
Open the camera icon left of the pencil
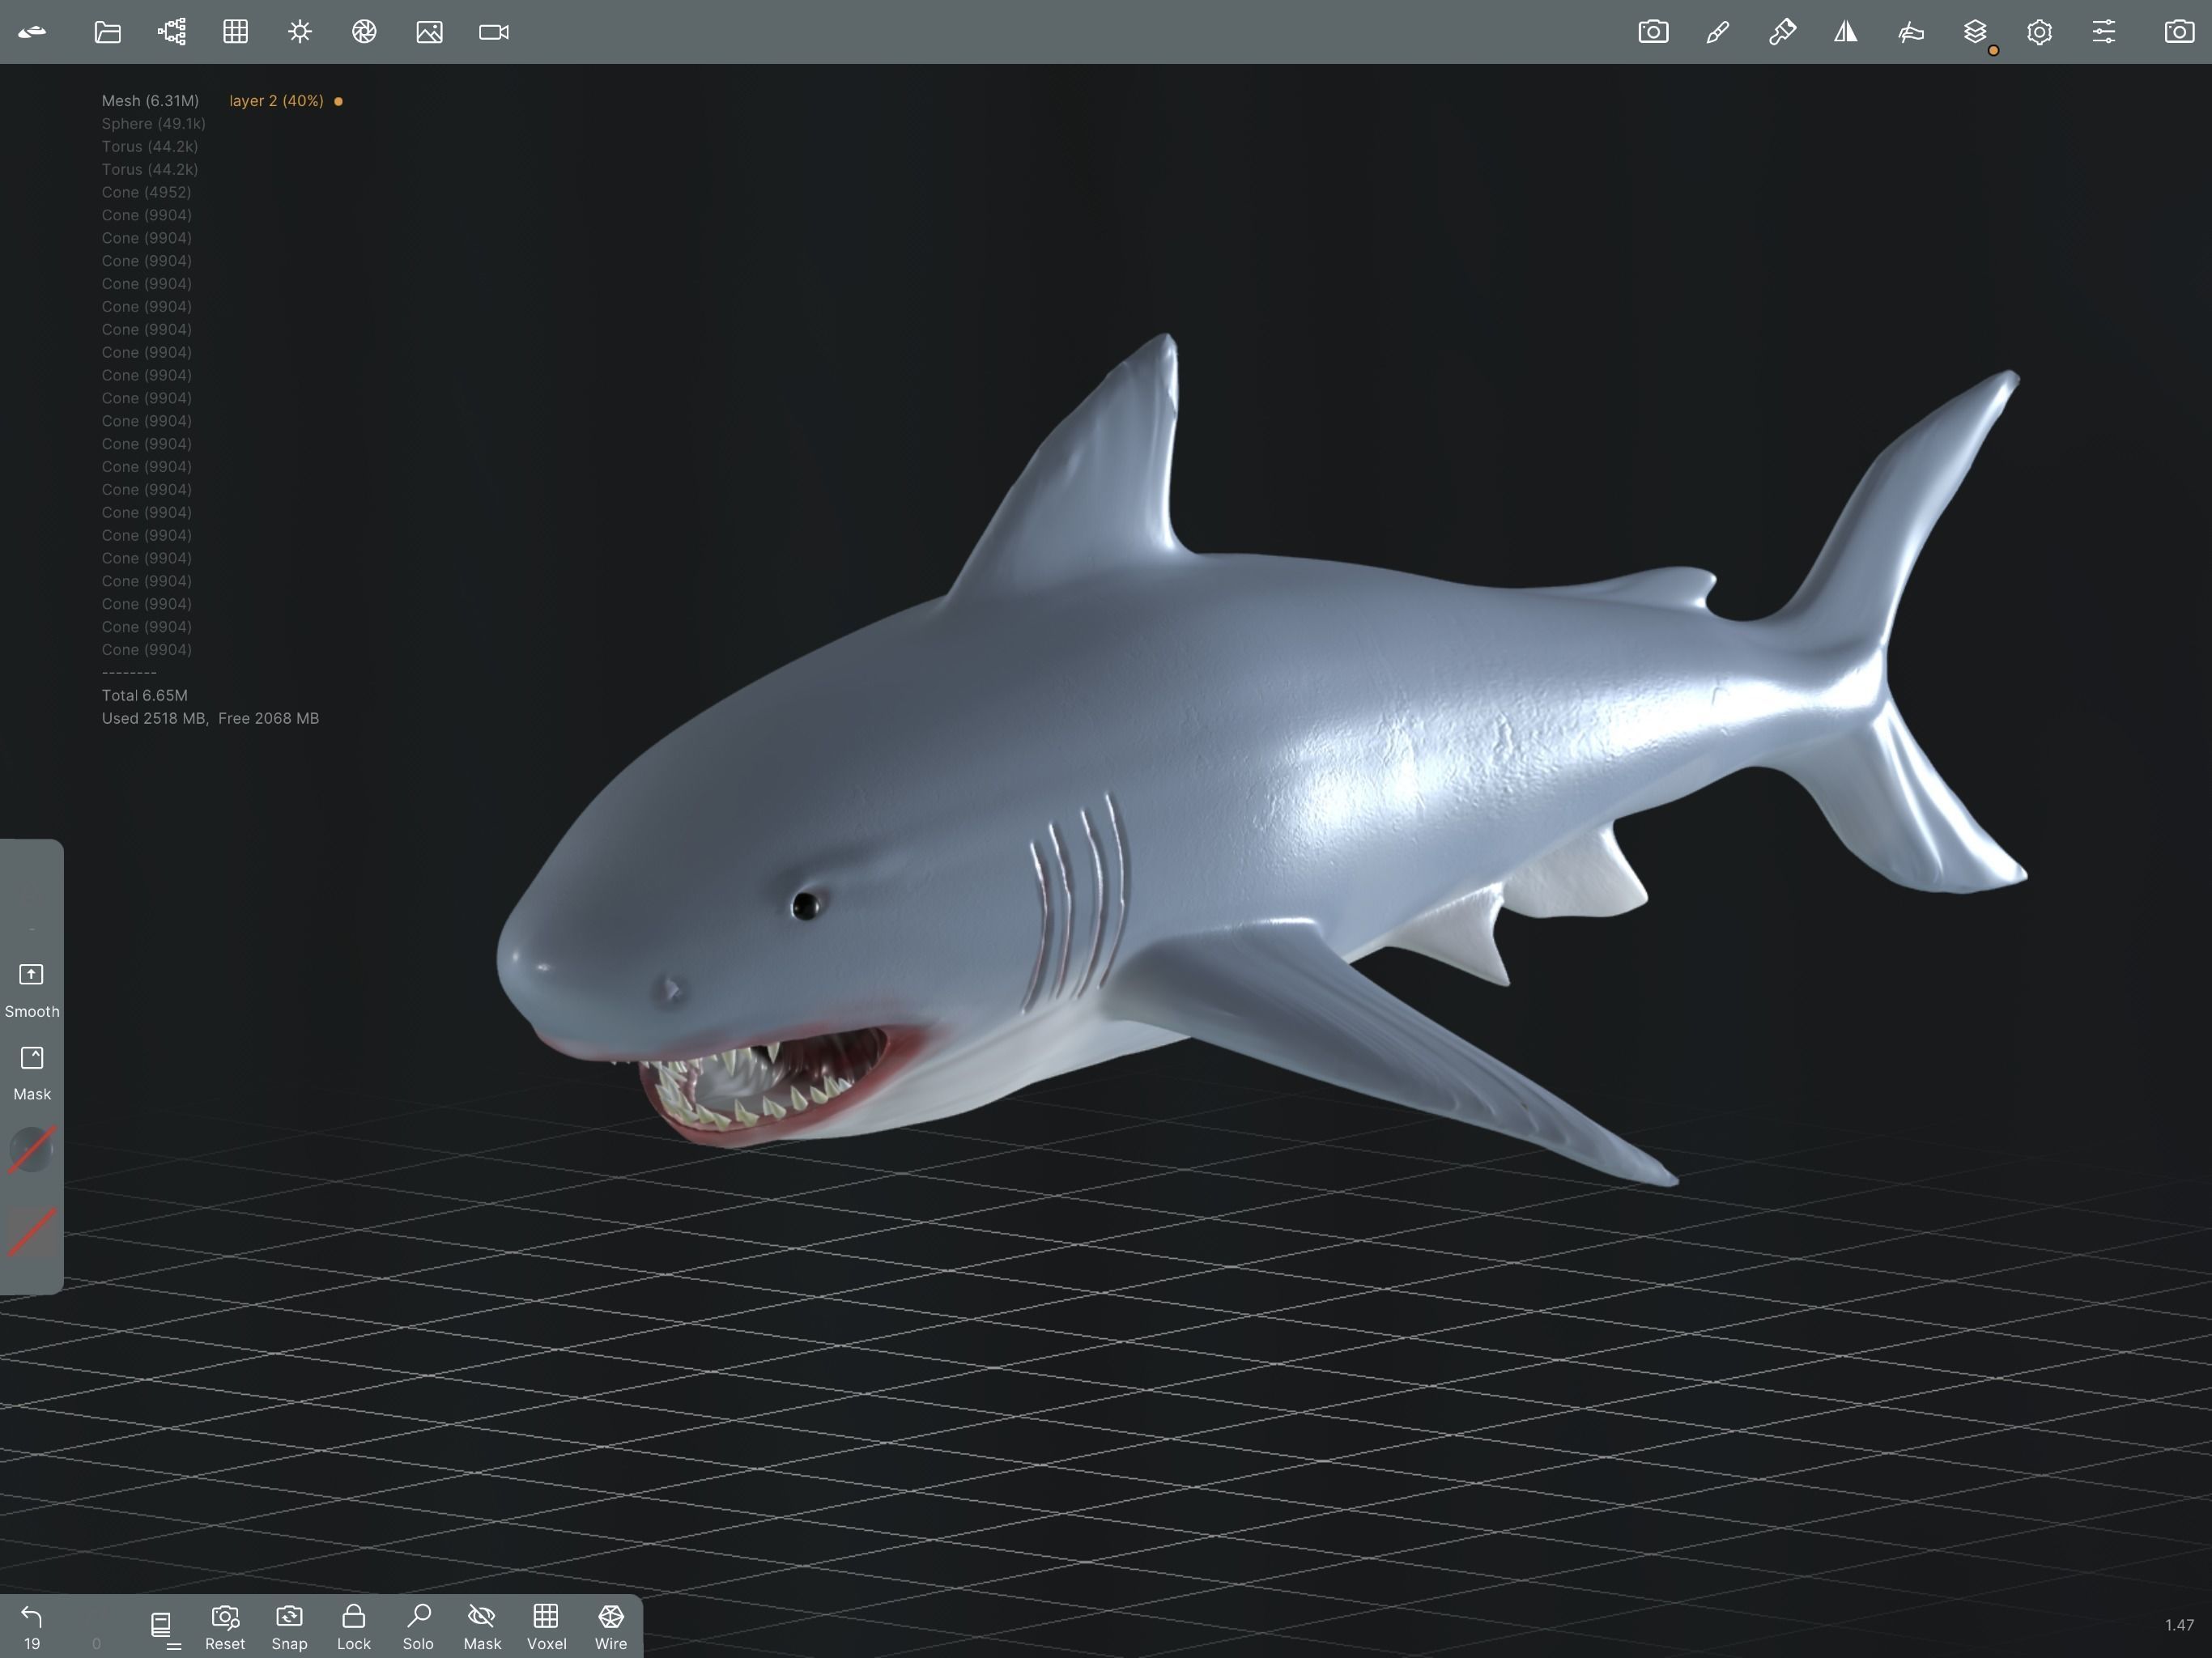tap(1653, 32)
